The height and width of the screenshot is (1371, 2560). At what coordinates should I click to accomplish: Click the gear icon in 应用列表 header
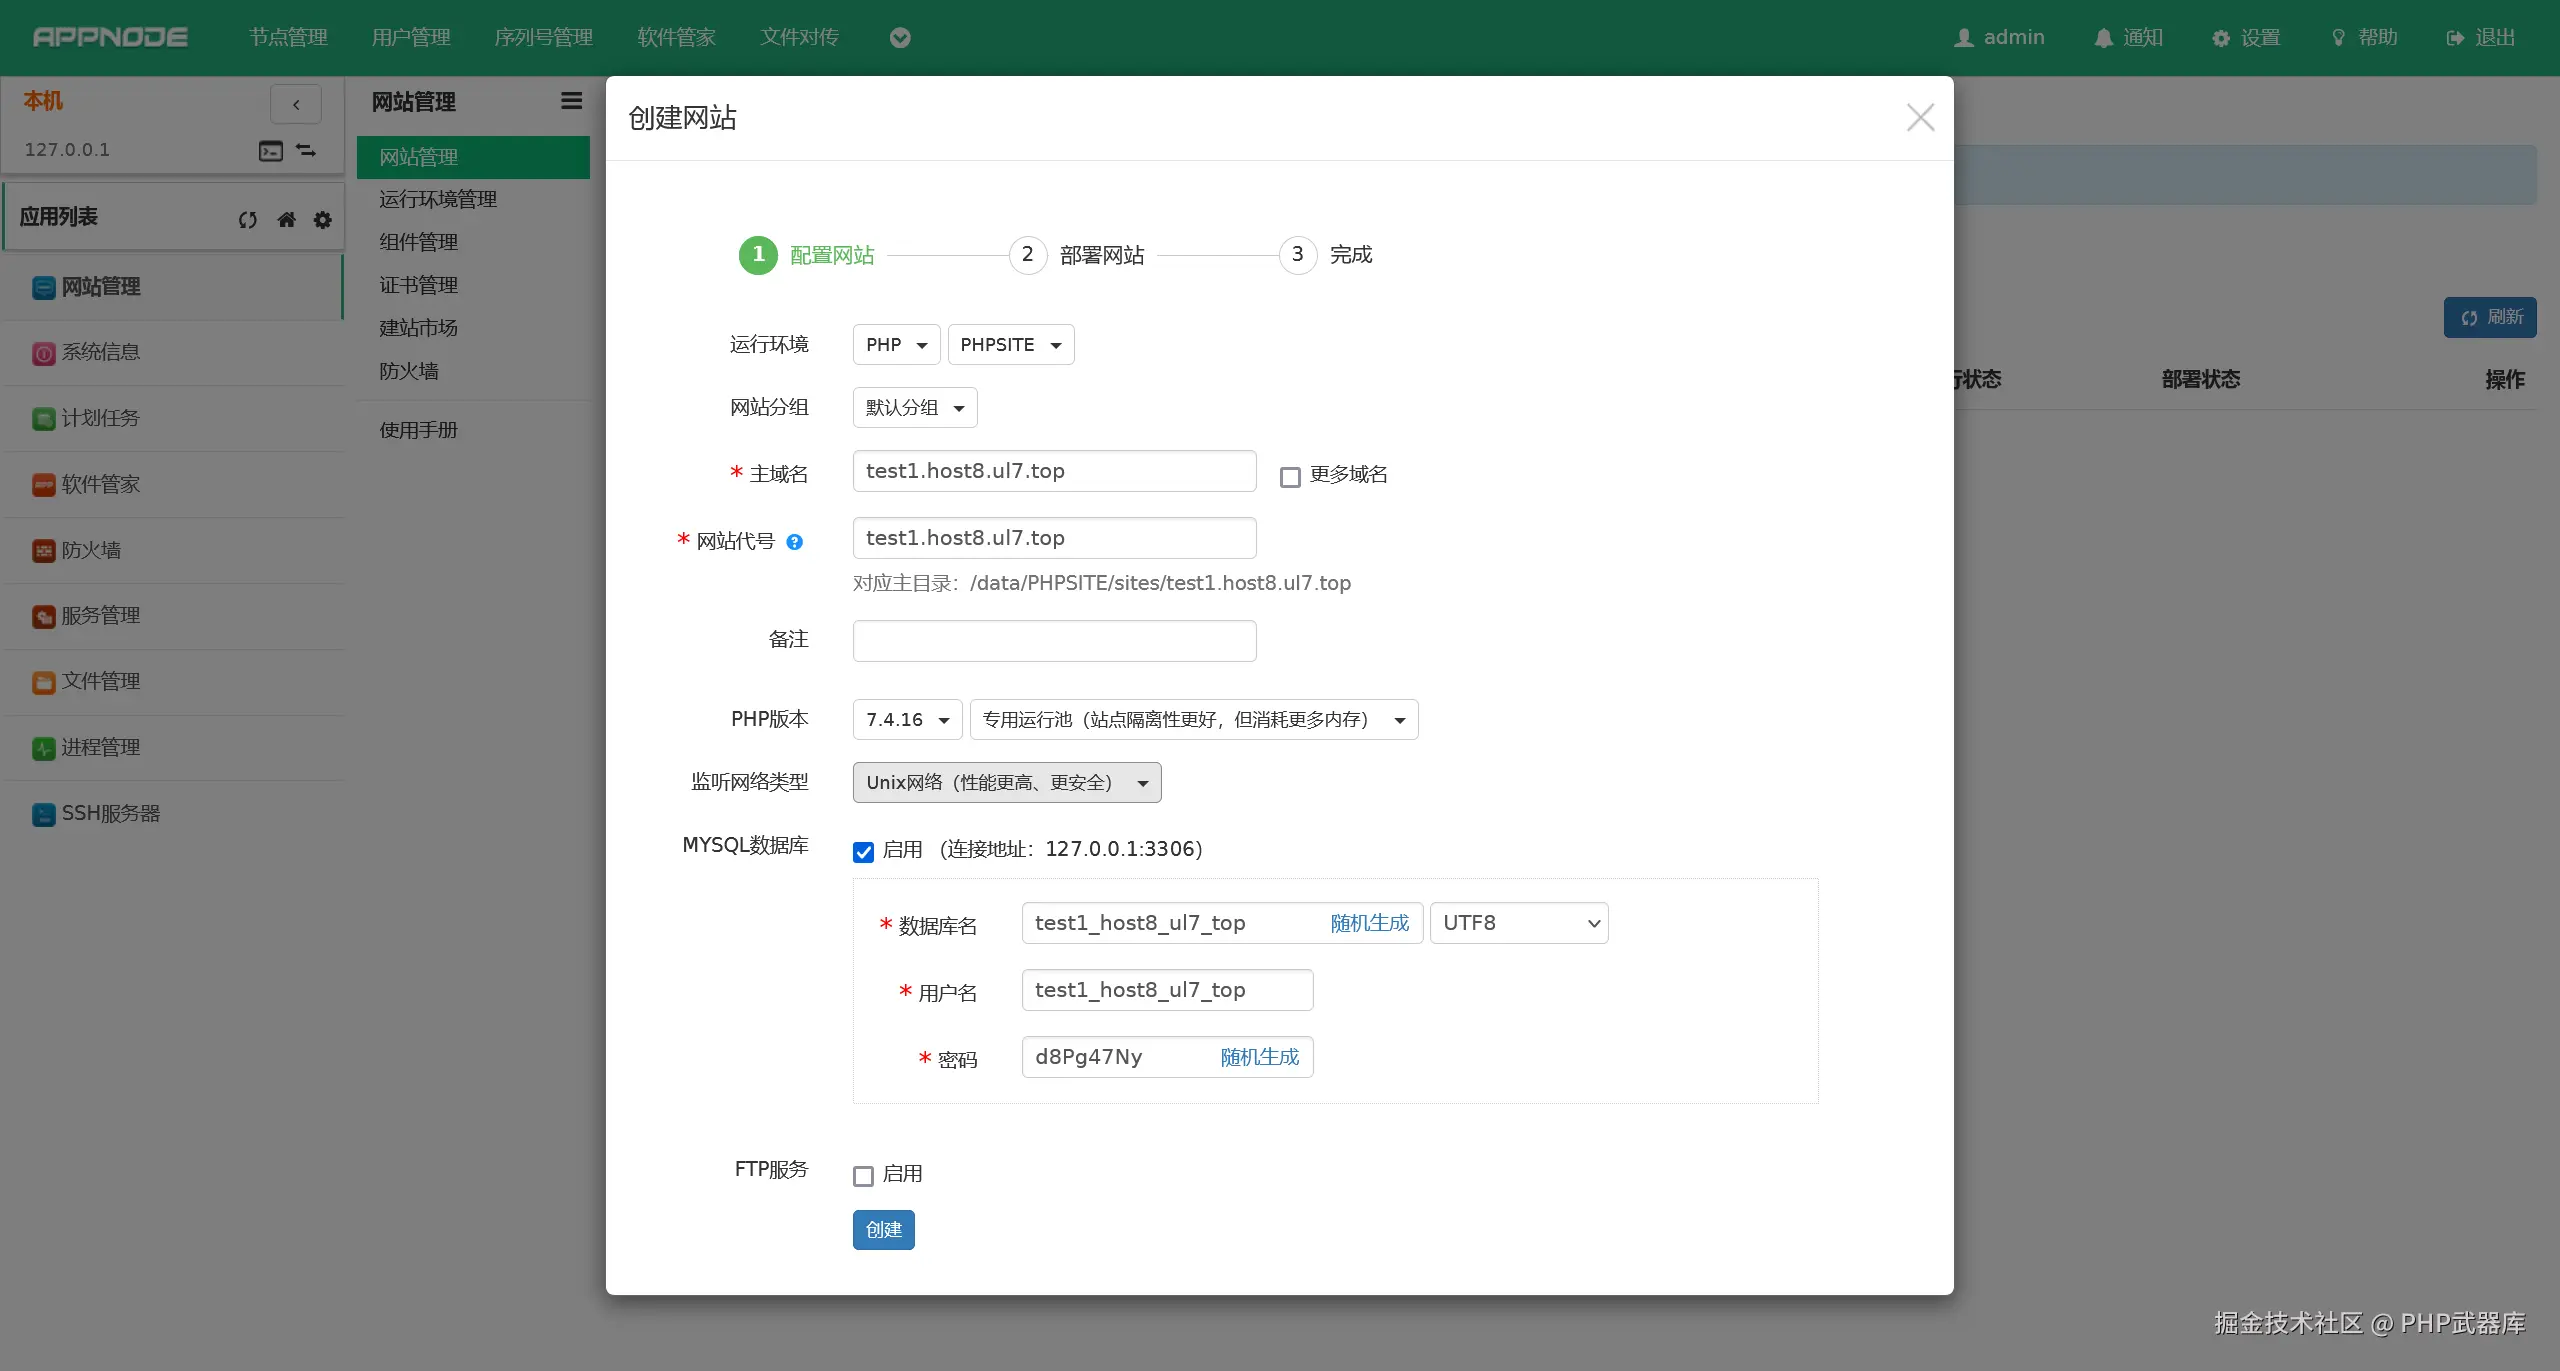[x=322, y=220]
